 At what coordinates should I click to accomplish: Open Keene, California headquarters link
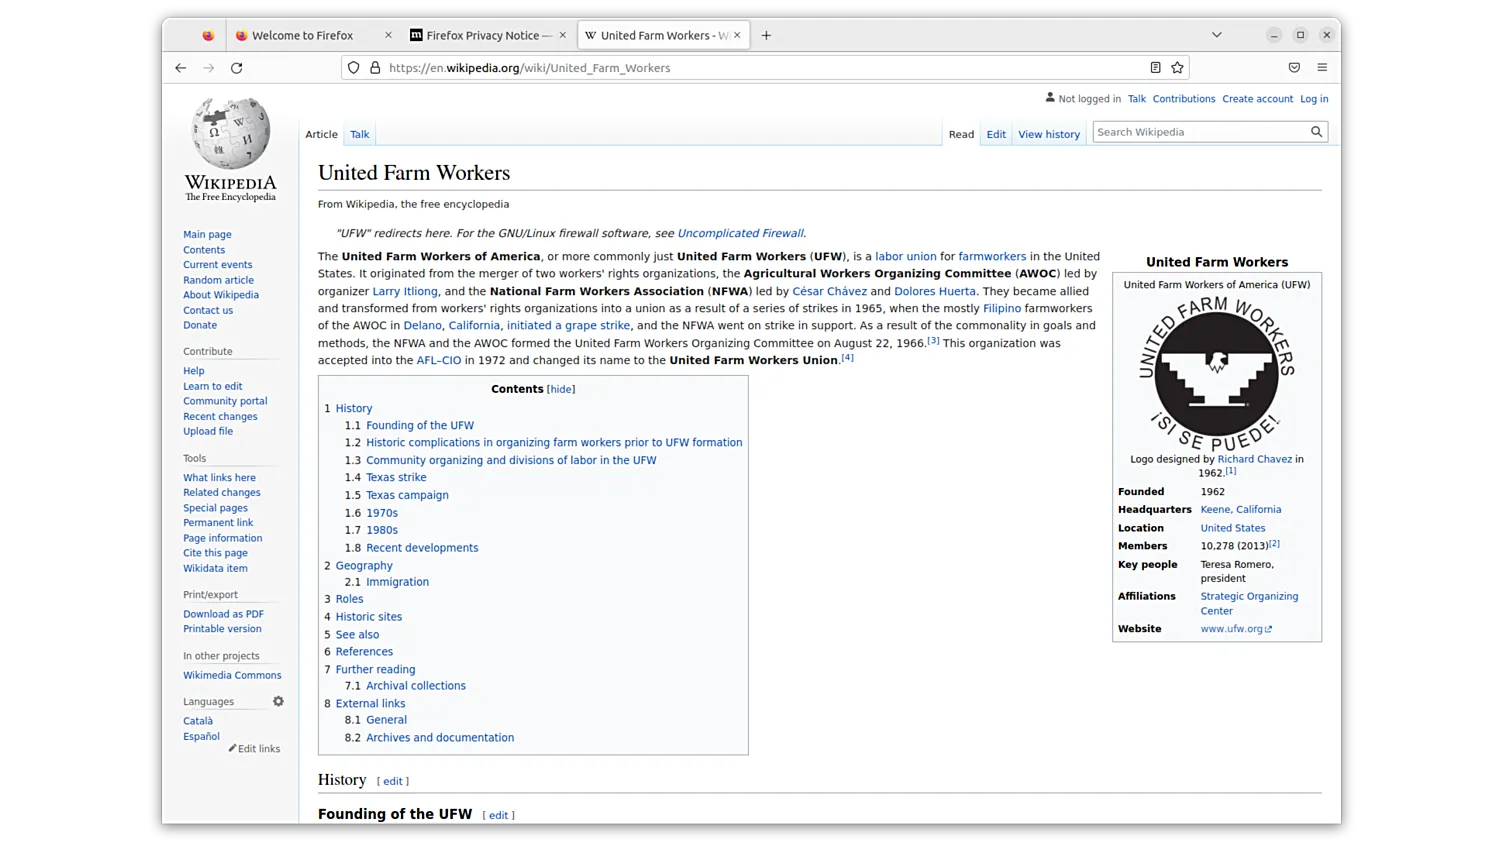(1240, 509)
